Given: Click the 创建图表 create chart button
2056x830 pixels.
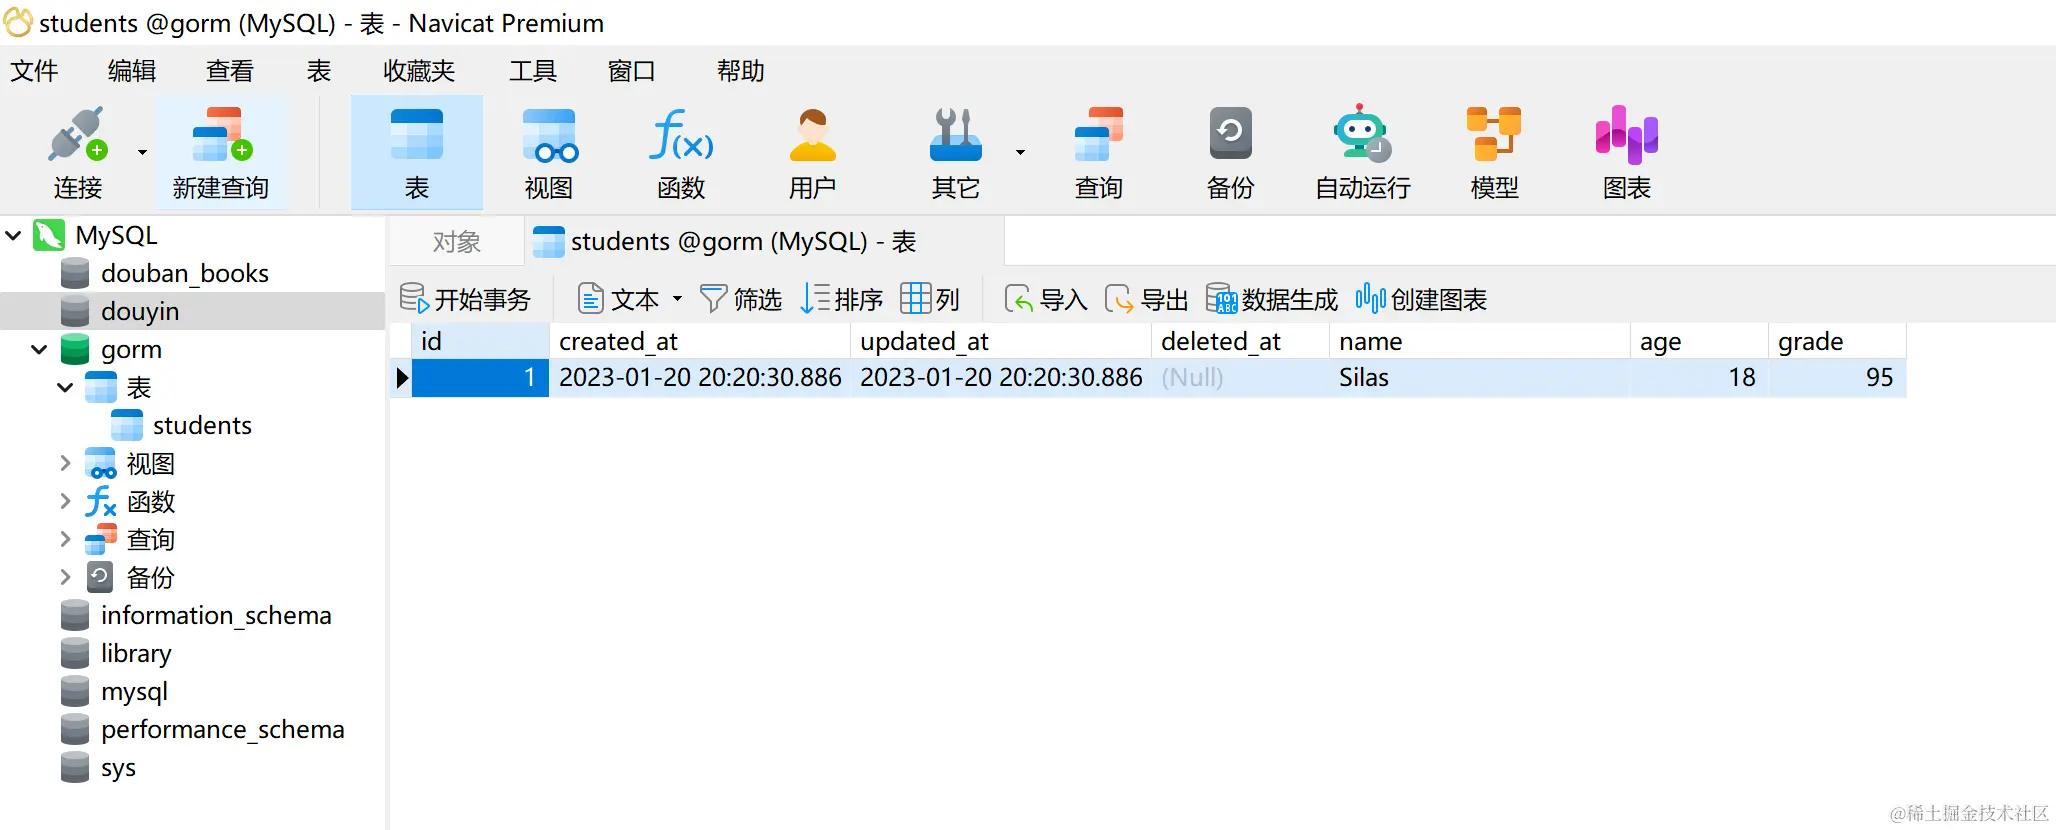Looking at the screenshot, I should pyautogui.click(x=1421, y=299).
